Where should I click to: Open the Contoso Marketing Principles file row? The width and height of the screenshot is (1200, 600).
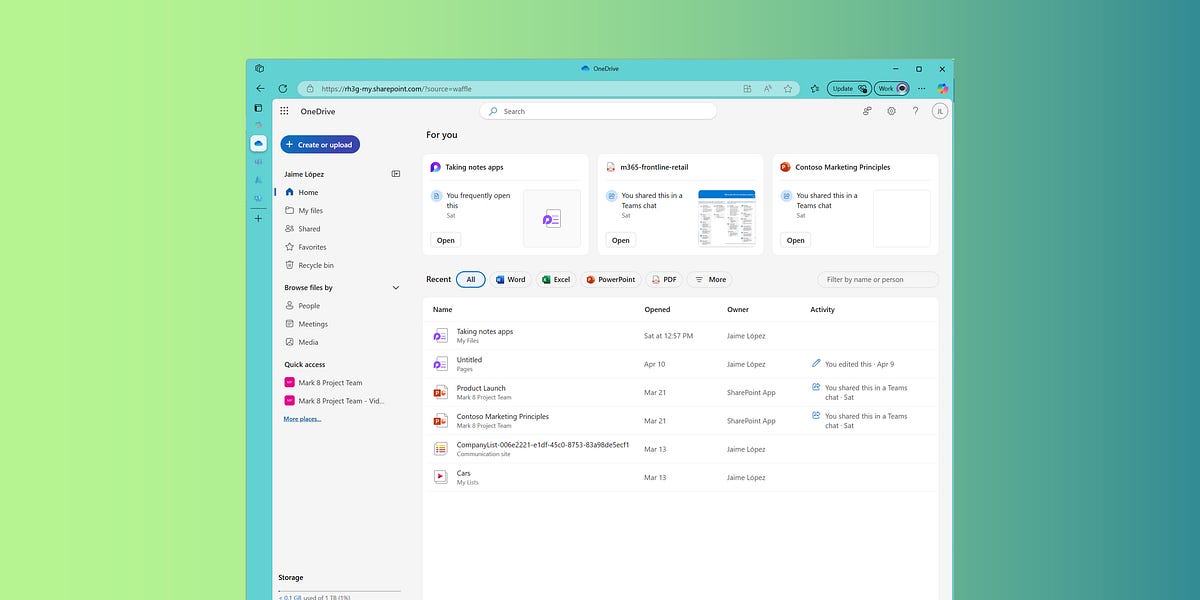click(680, 421)
